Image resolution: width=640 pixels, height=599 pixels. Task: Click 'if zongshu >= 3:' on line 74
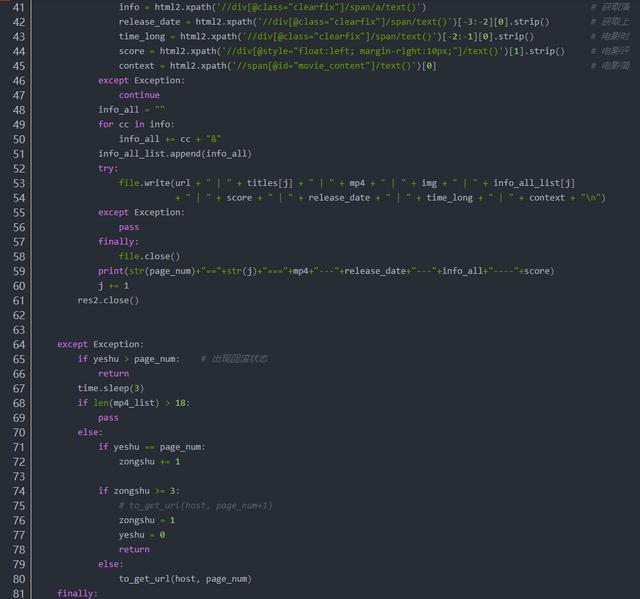(x=139, y=491)
